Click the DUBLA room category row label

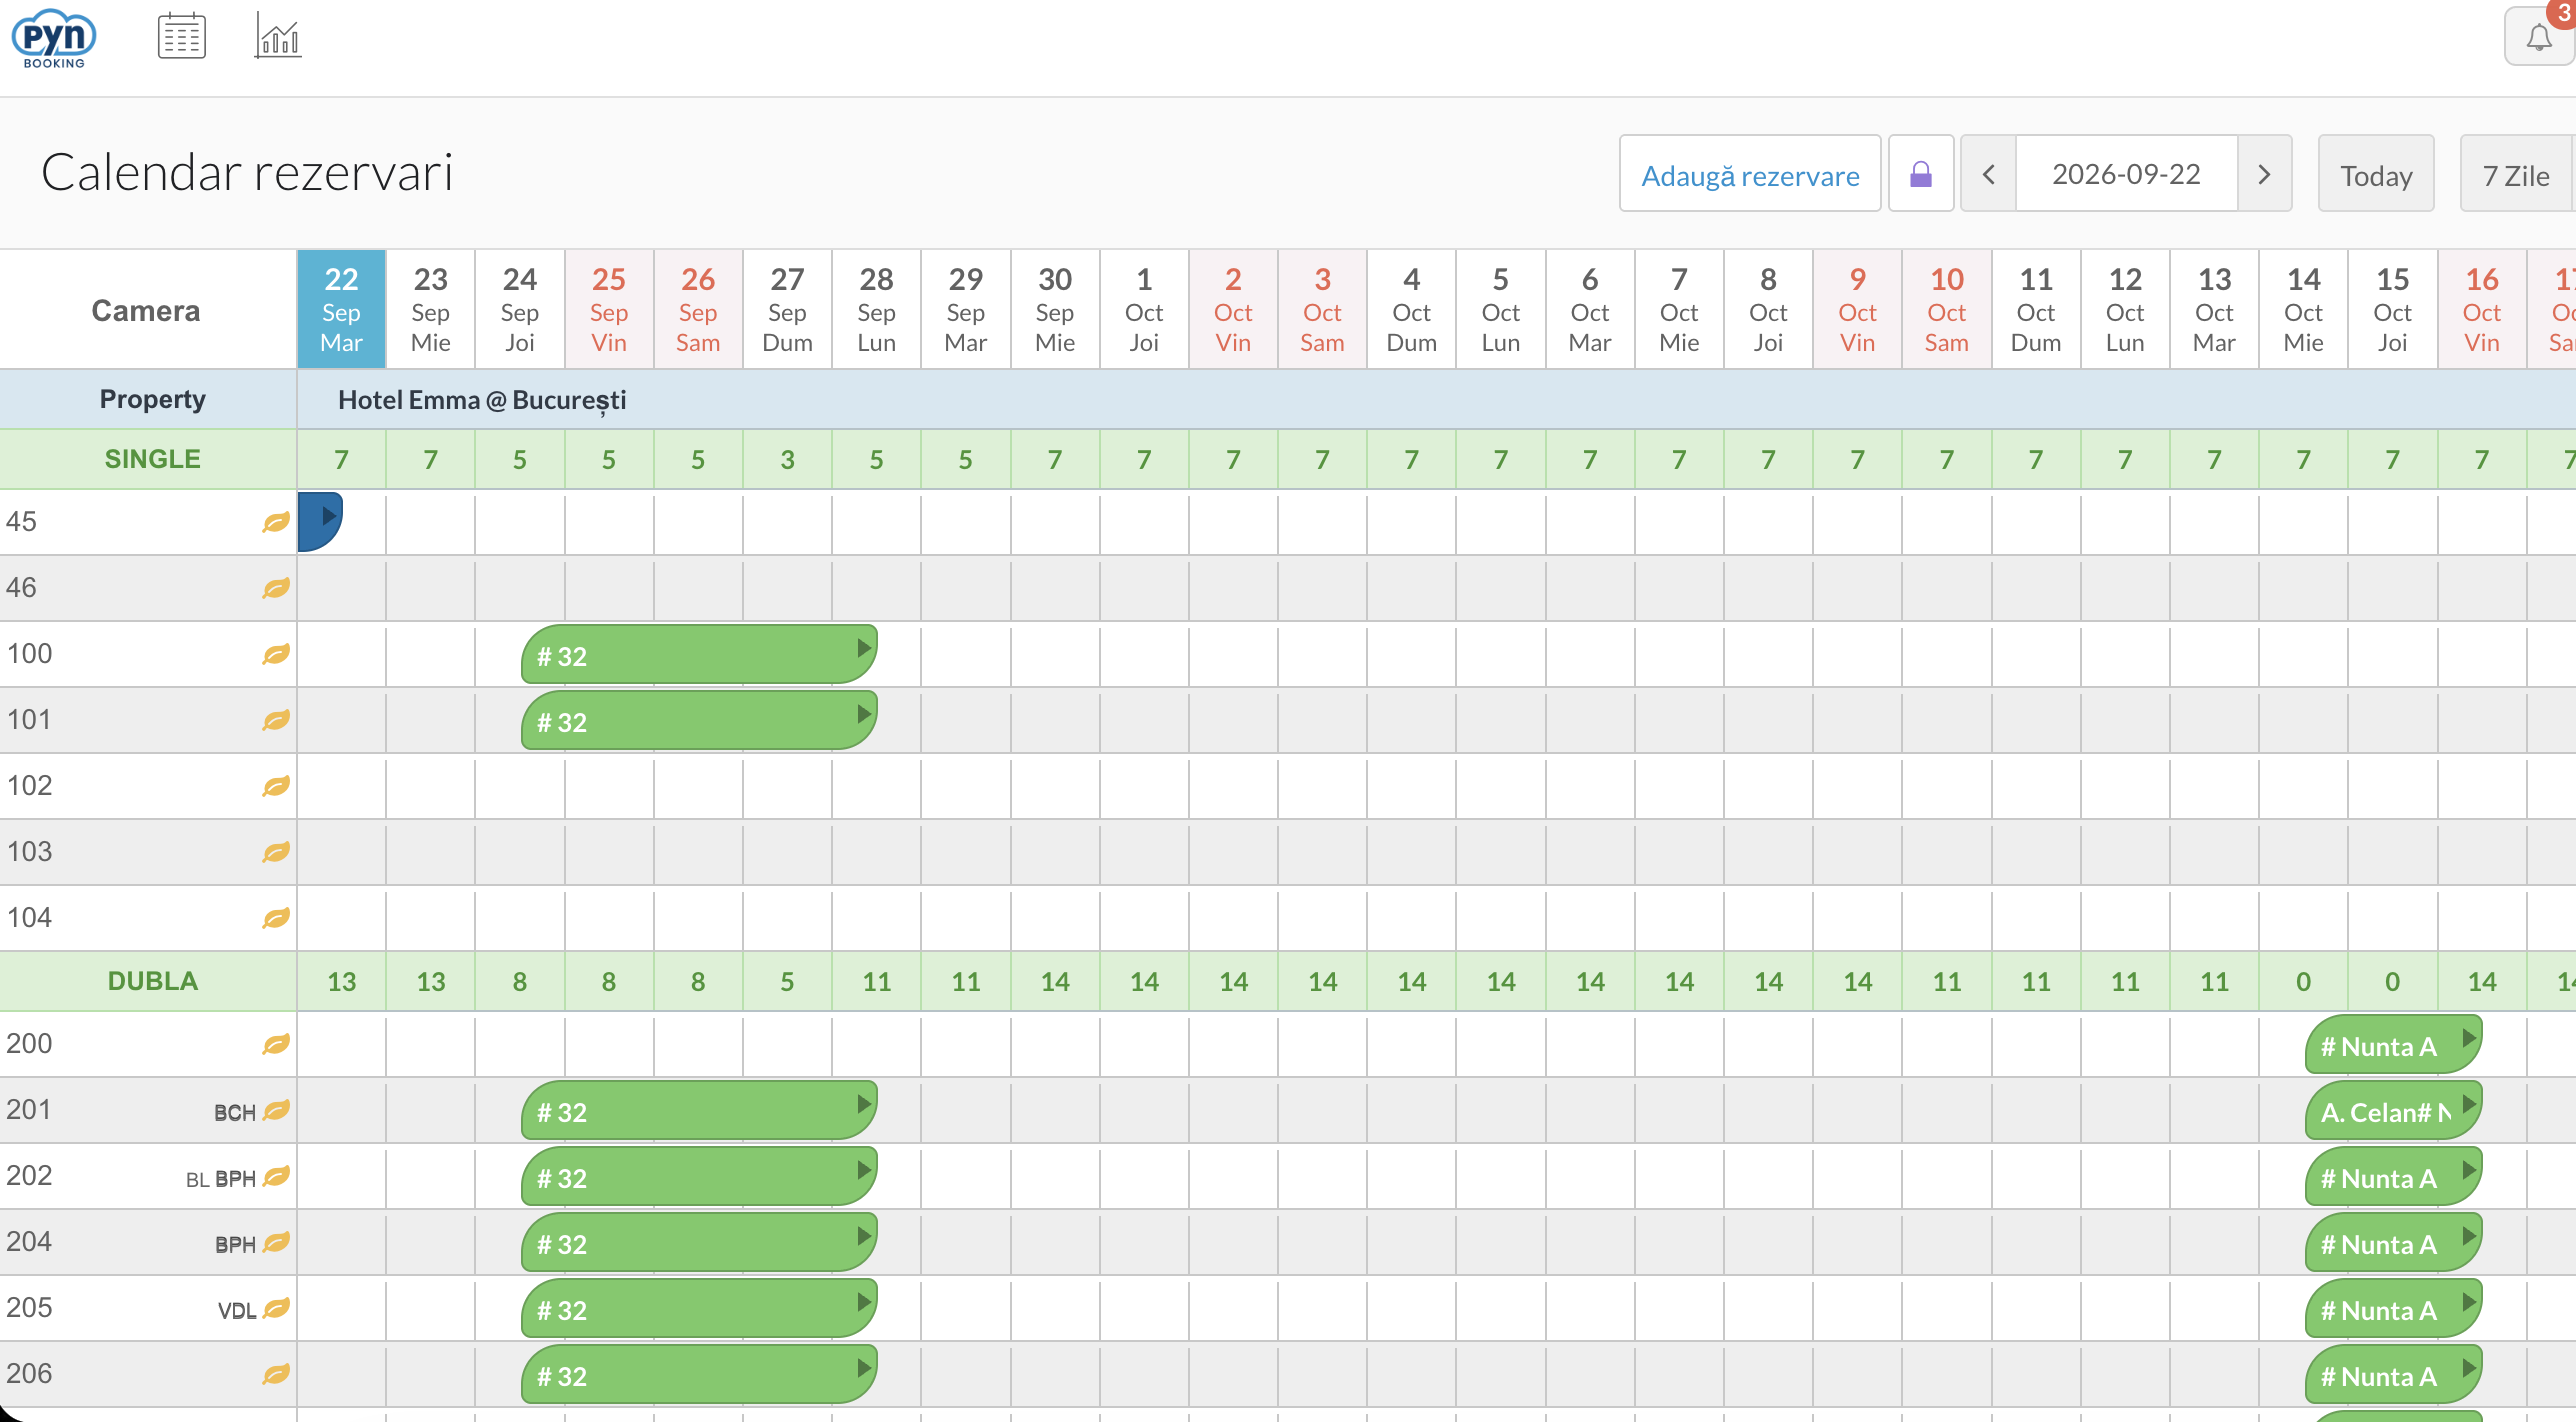(x=152, y=981)
